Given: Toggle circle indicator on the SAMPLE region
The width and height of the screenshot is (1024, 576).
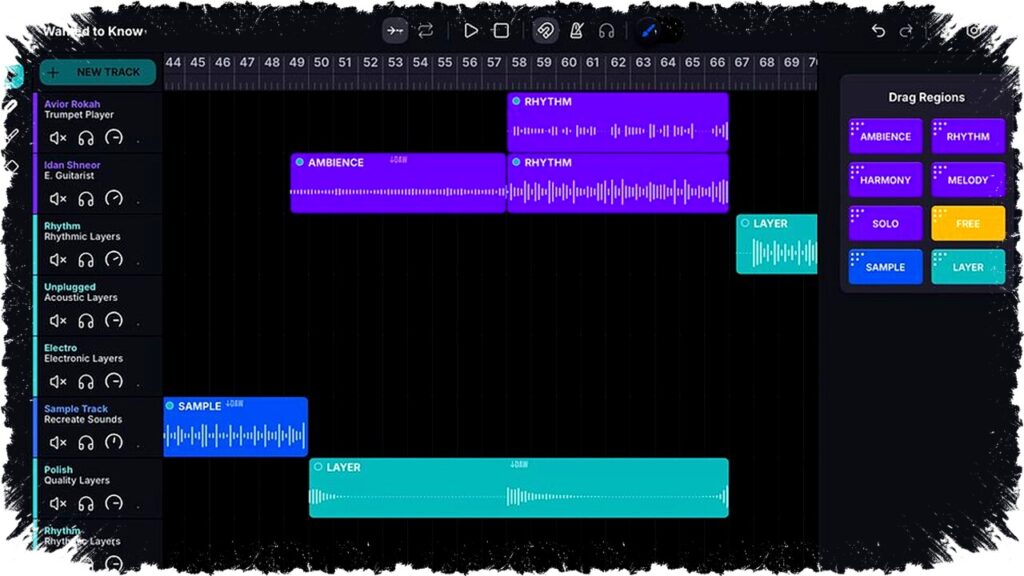Looking at the screenshot, I should pyautogui.click(x=170, y=406).
